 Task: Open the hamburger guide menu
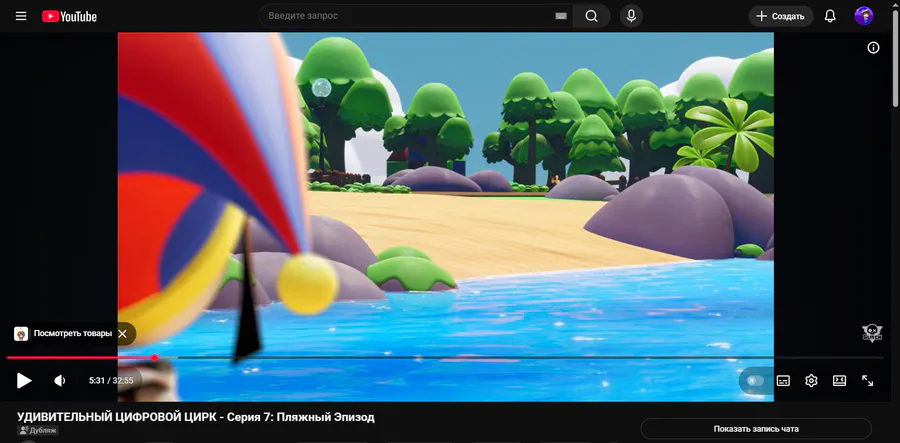click(x=21, y=16)
